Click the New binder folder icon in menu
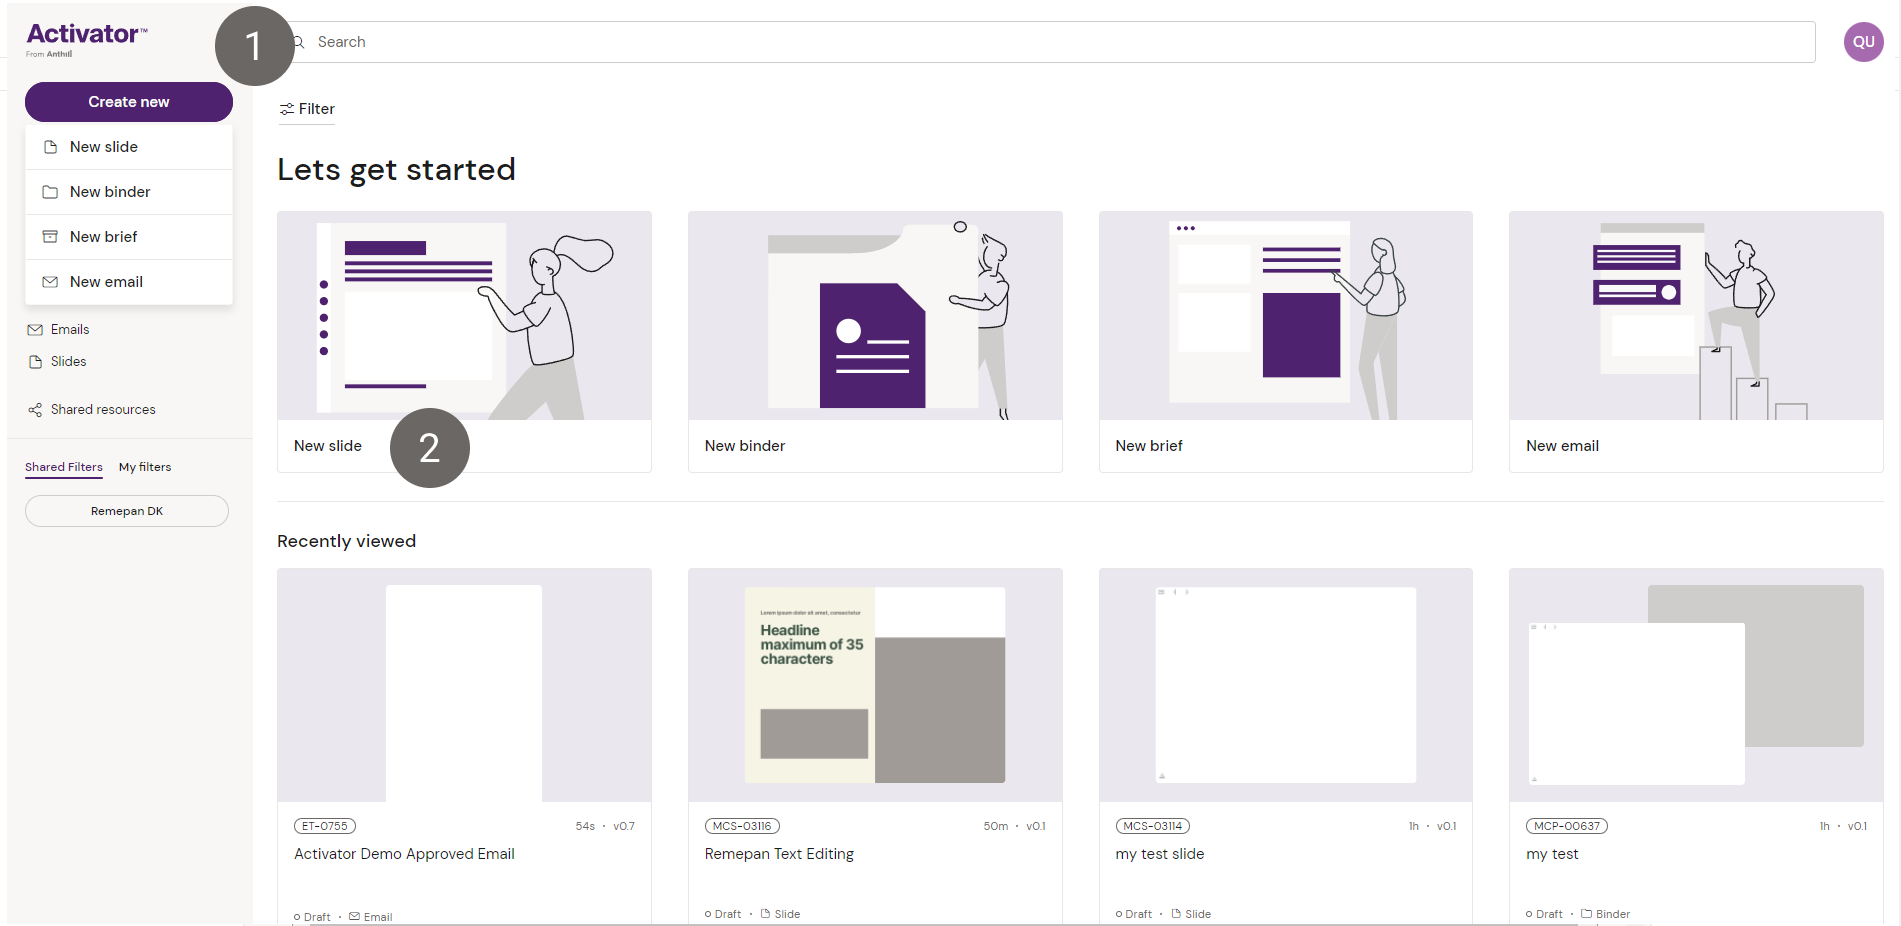 pyautogui.click(x=50, y=192)
